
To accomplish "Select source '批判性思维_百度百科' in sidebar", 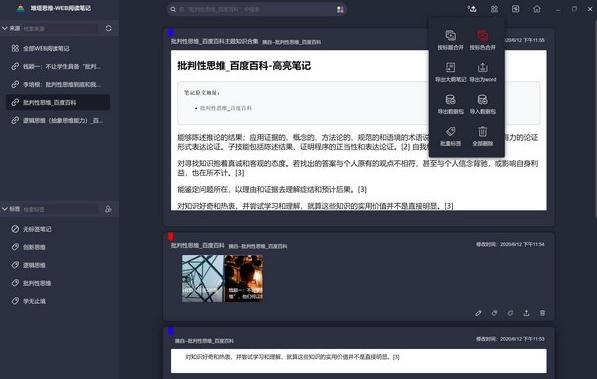I will tap(58, 102).
